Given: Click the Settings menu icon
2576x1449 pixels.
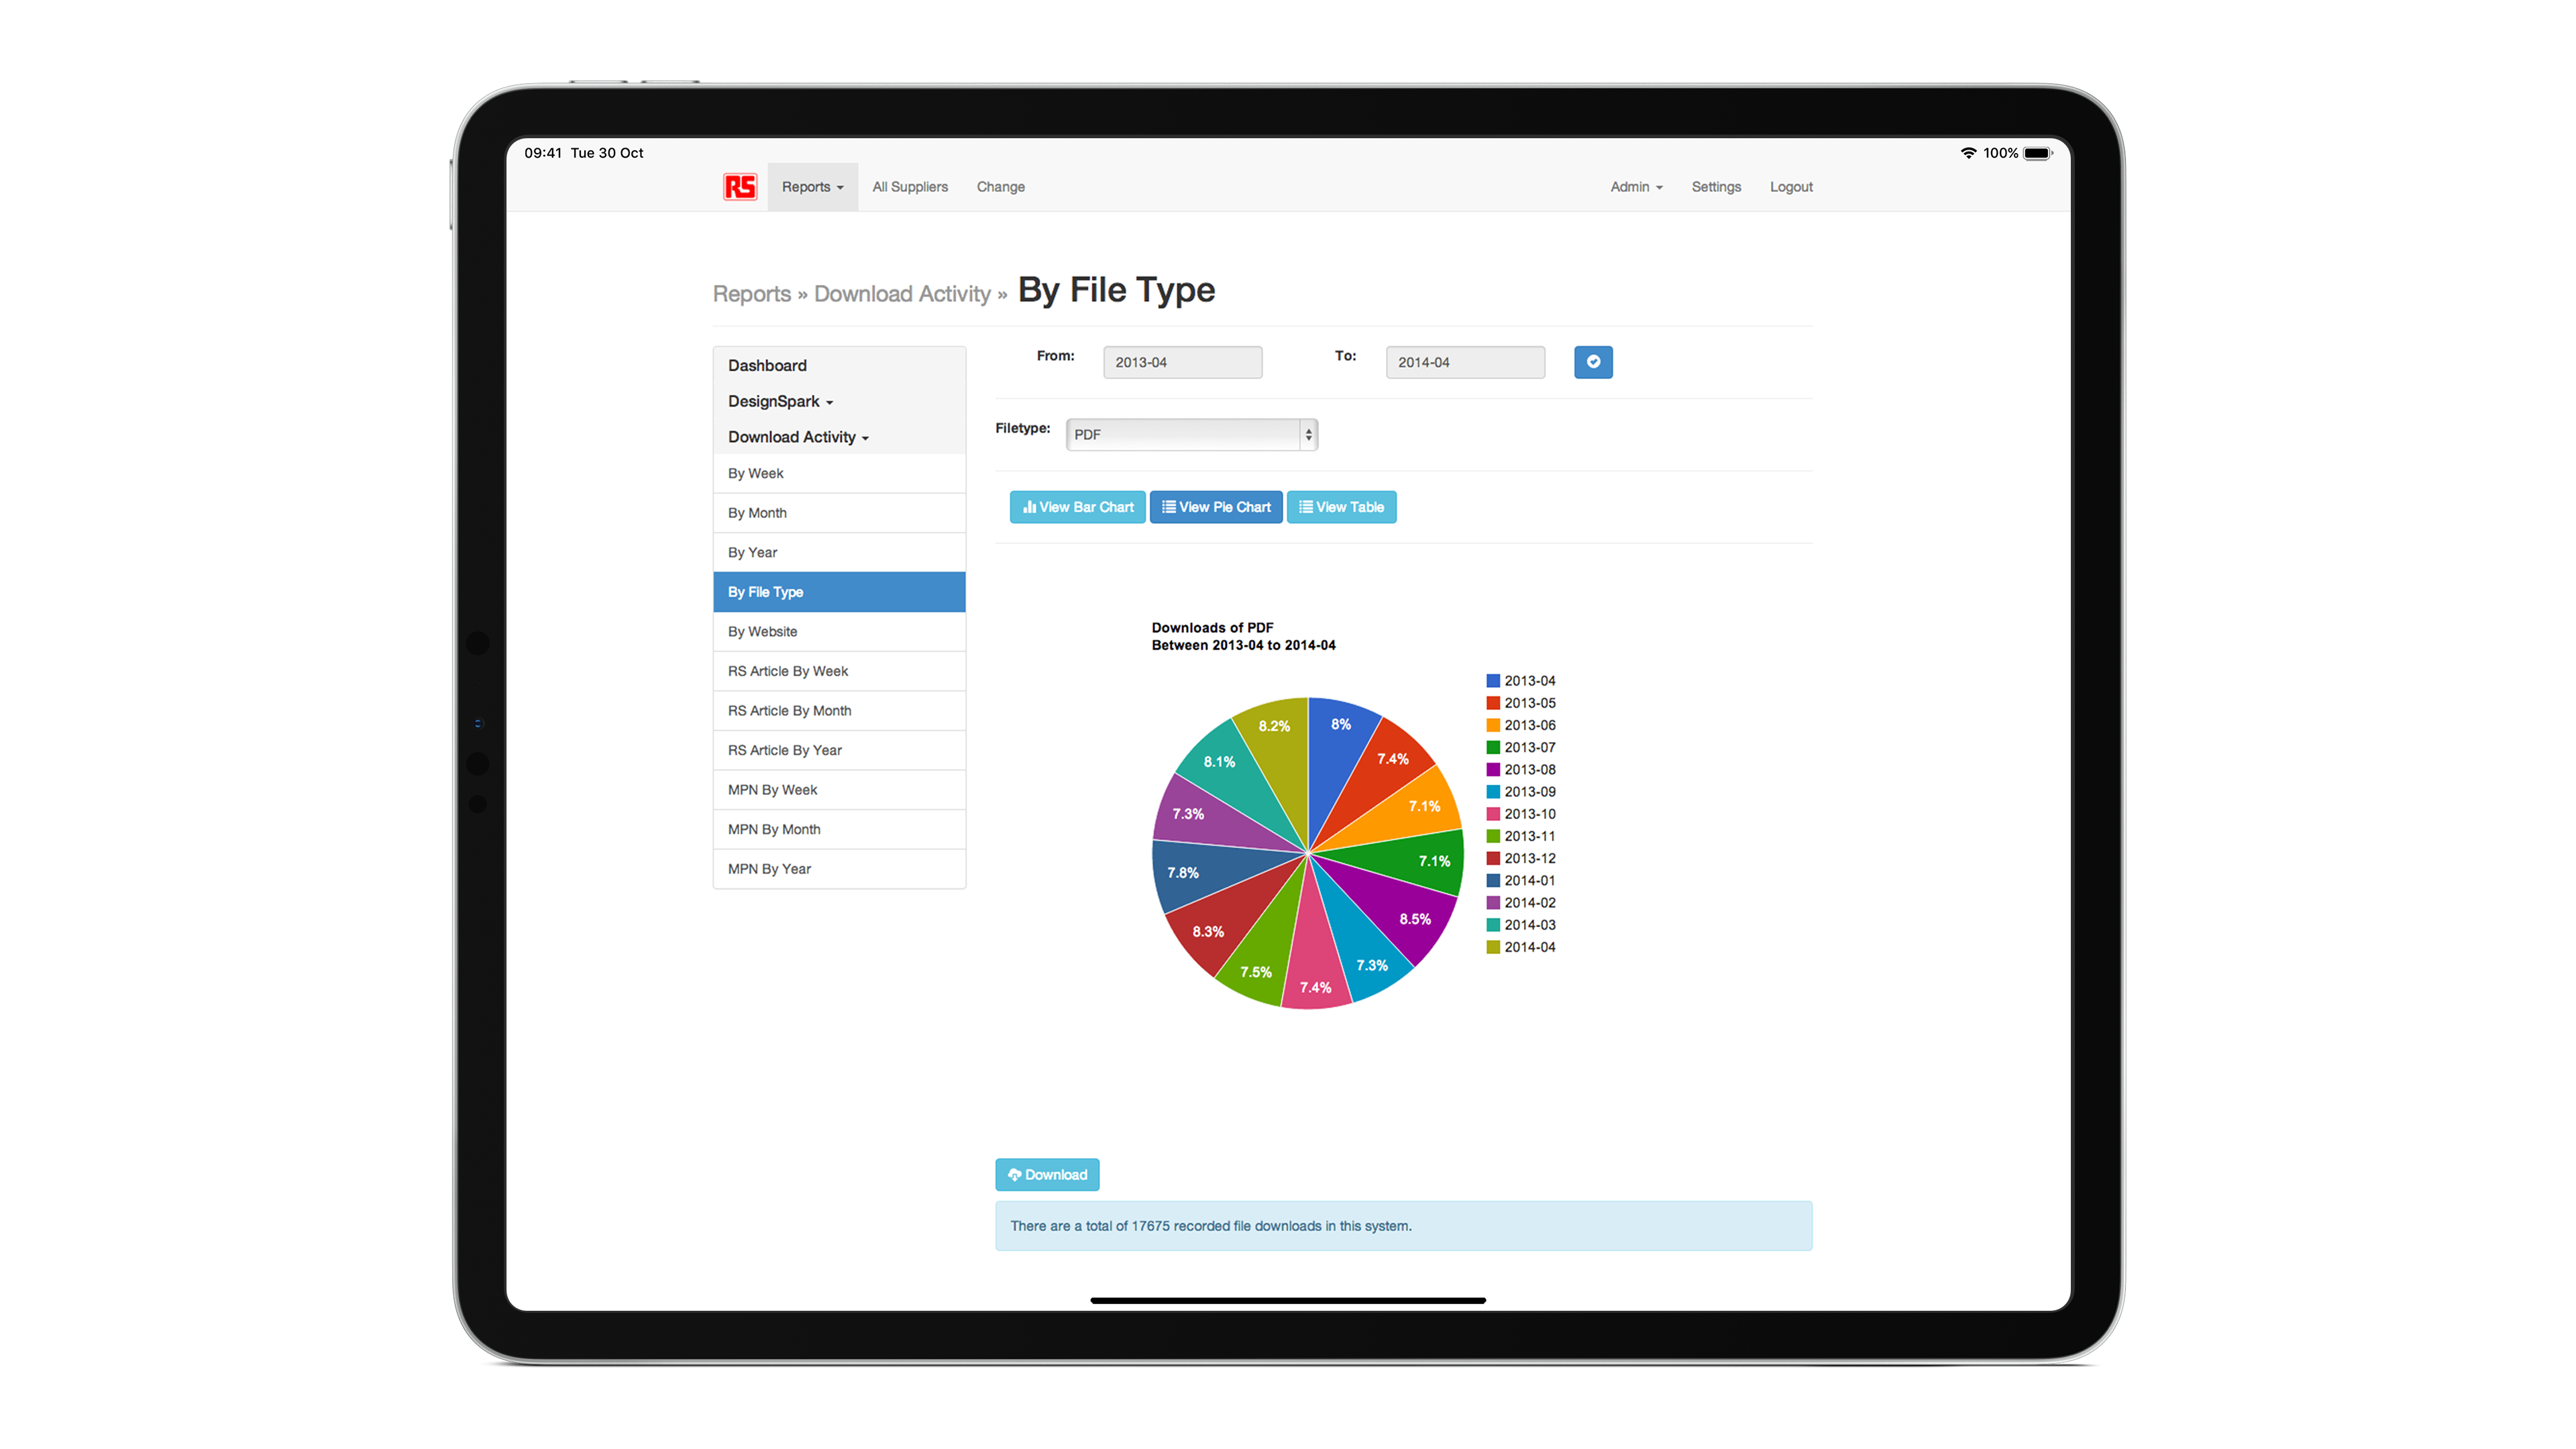Looking at the screenshot, I should [1713, 186].
